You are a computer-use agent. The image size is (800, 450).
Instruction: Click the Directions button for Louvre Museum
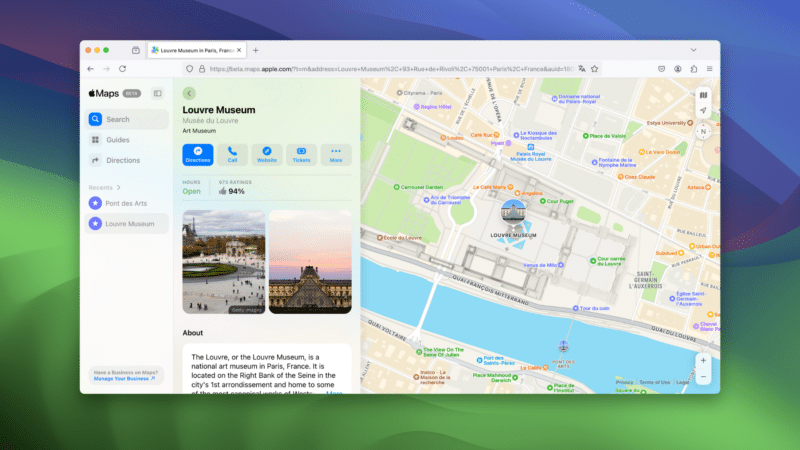pos(197,155)
